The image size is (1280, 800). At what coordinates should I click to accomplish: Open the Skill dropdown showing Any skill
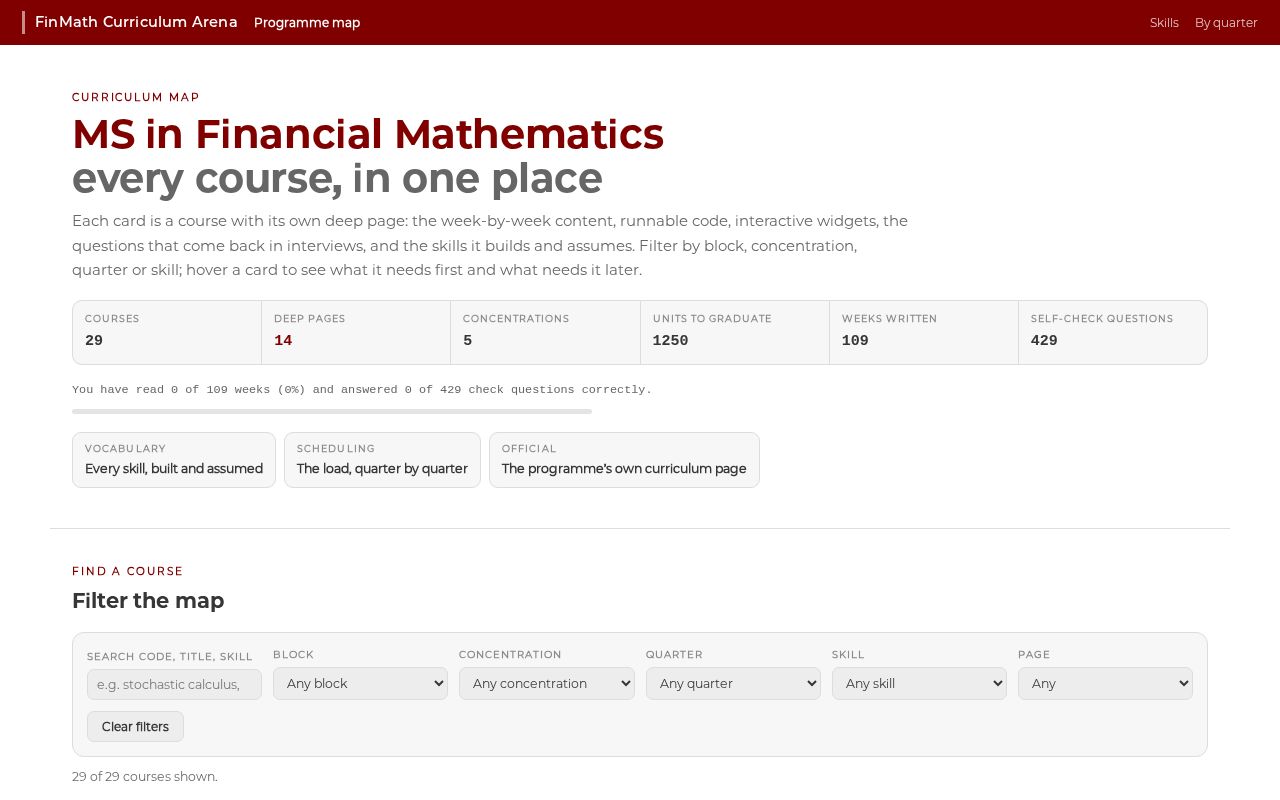(919, 684)
